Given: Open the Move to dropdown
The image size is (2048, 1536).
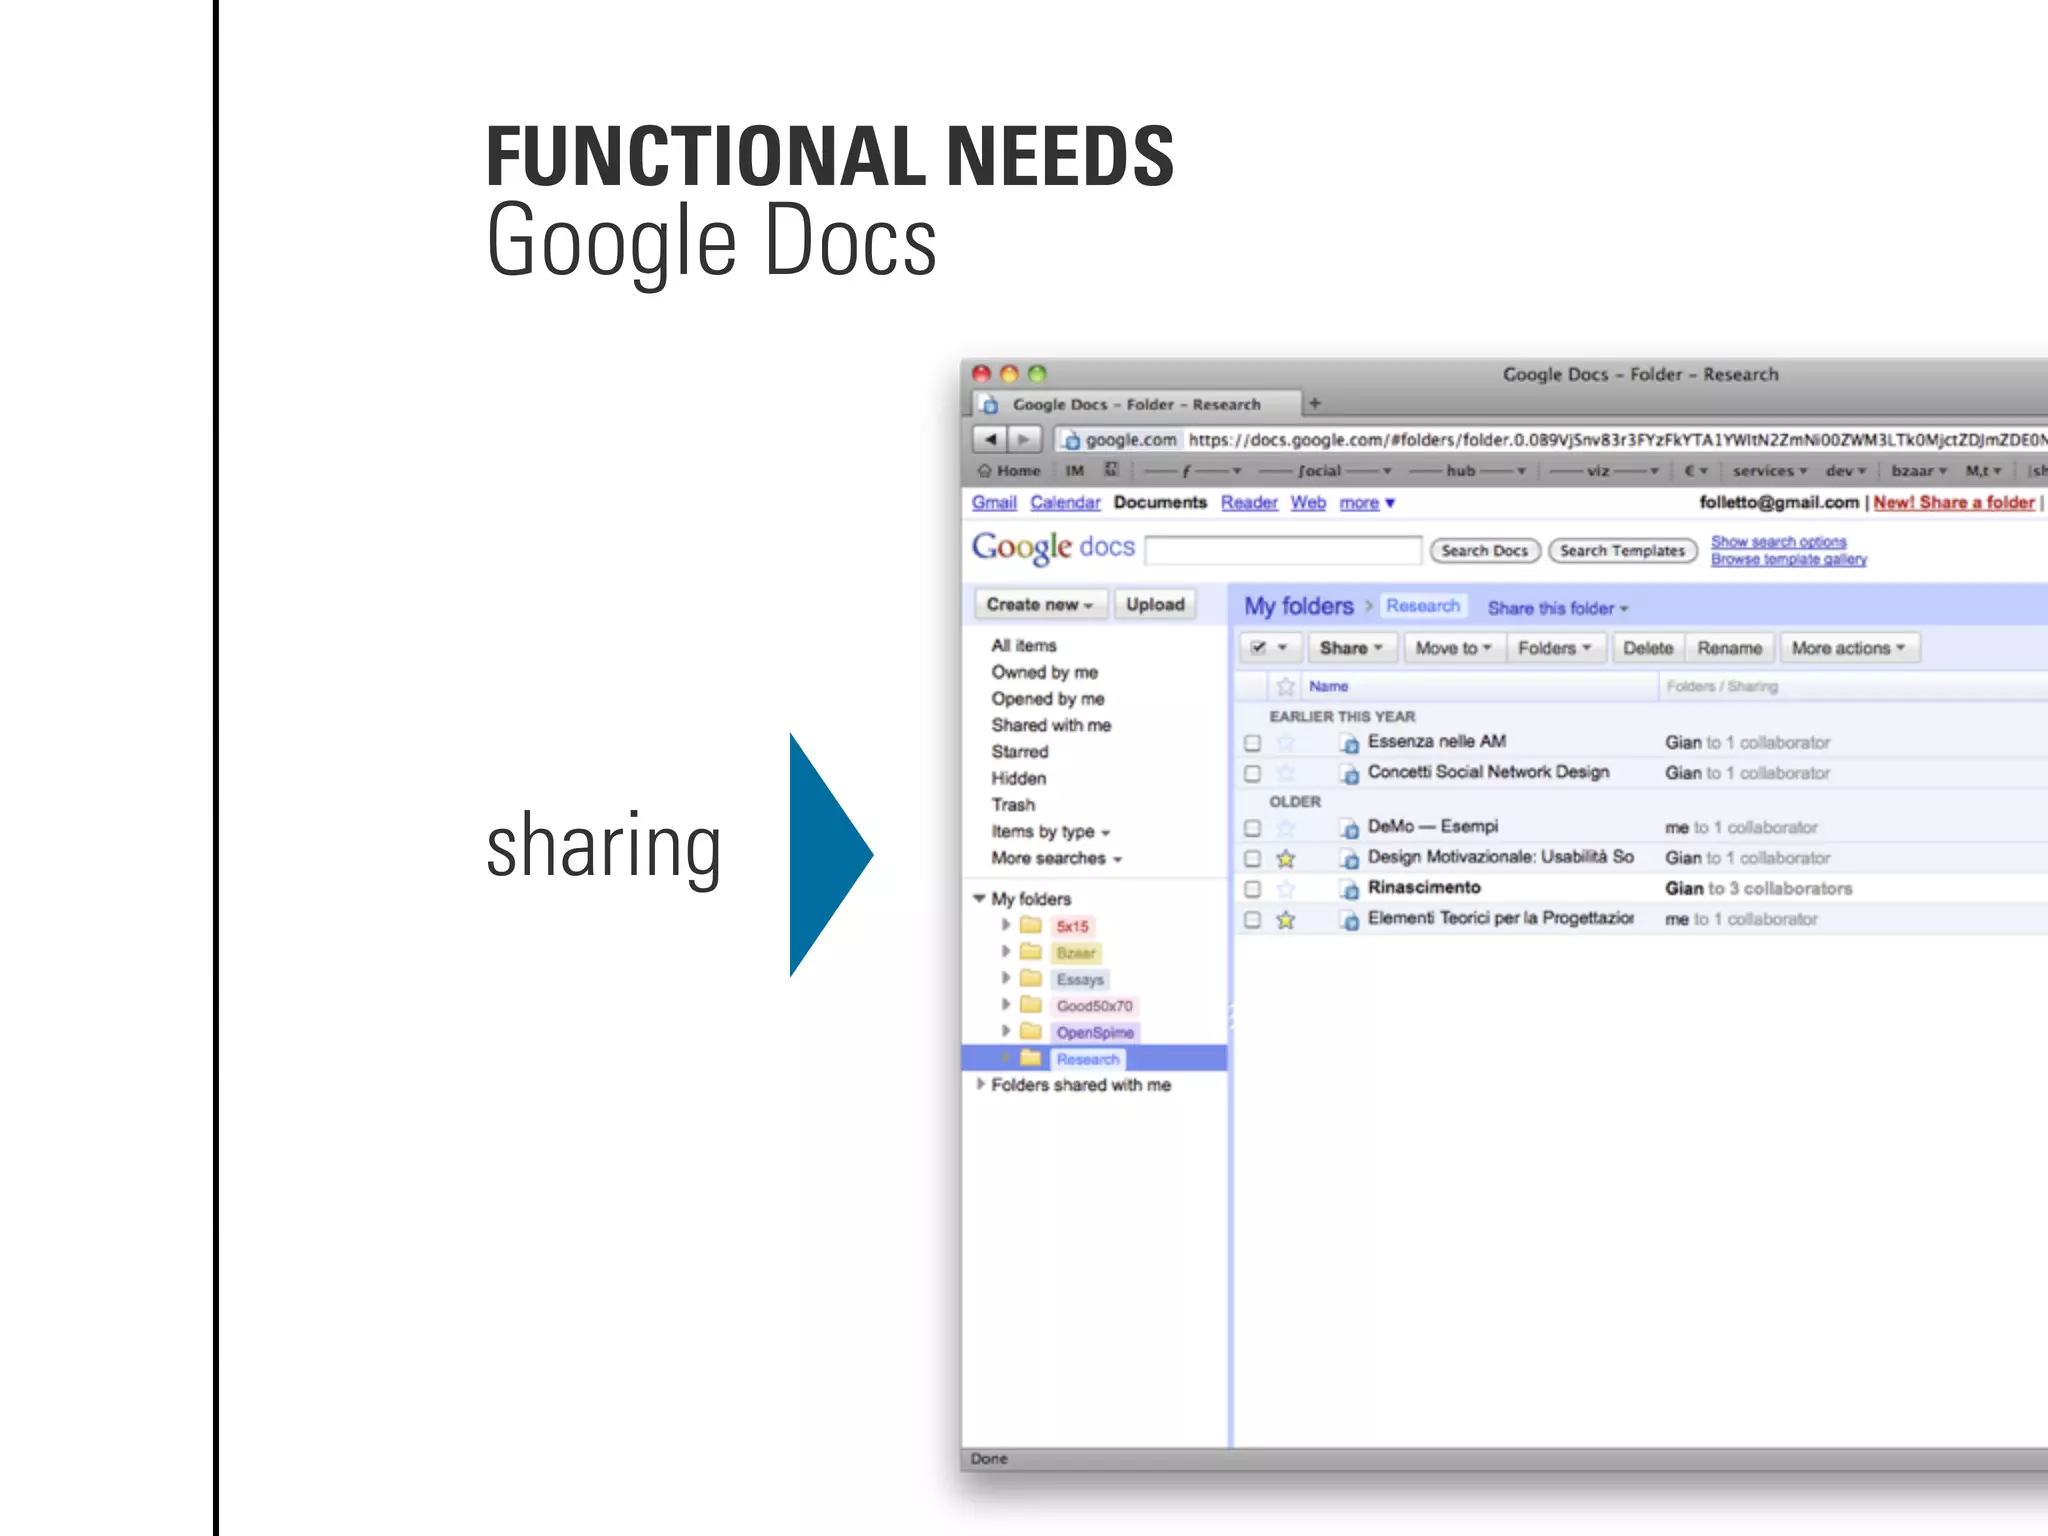Looking at the screenshot, I should pyautogui.click(x=1453, y=648).
